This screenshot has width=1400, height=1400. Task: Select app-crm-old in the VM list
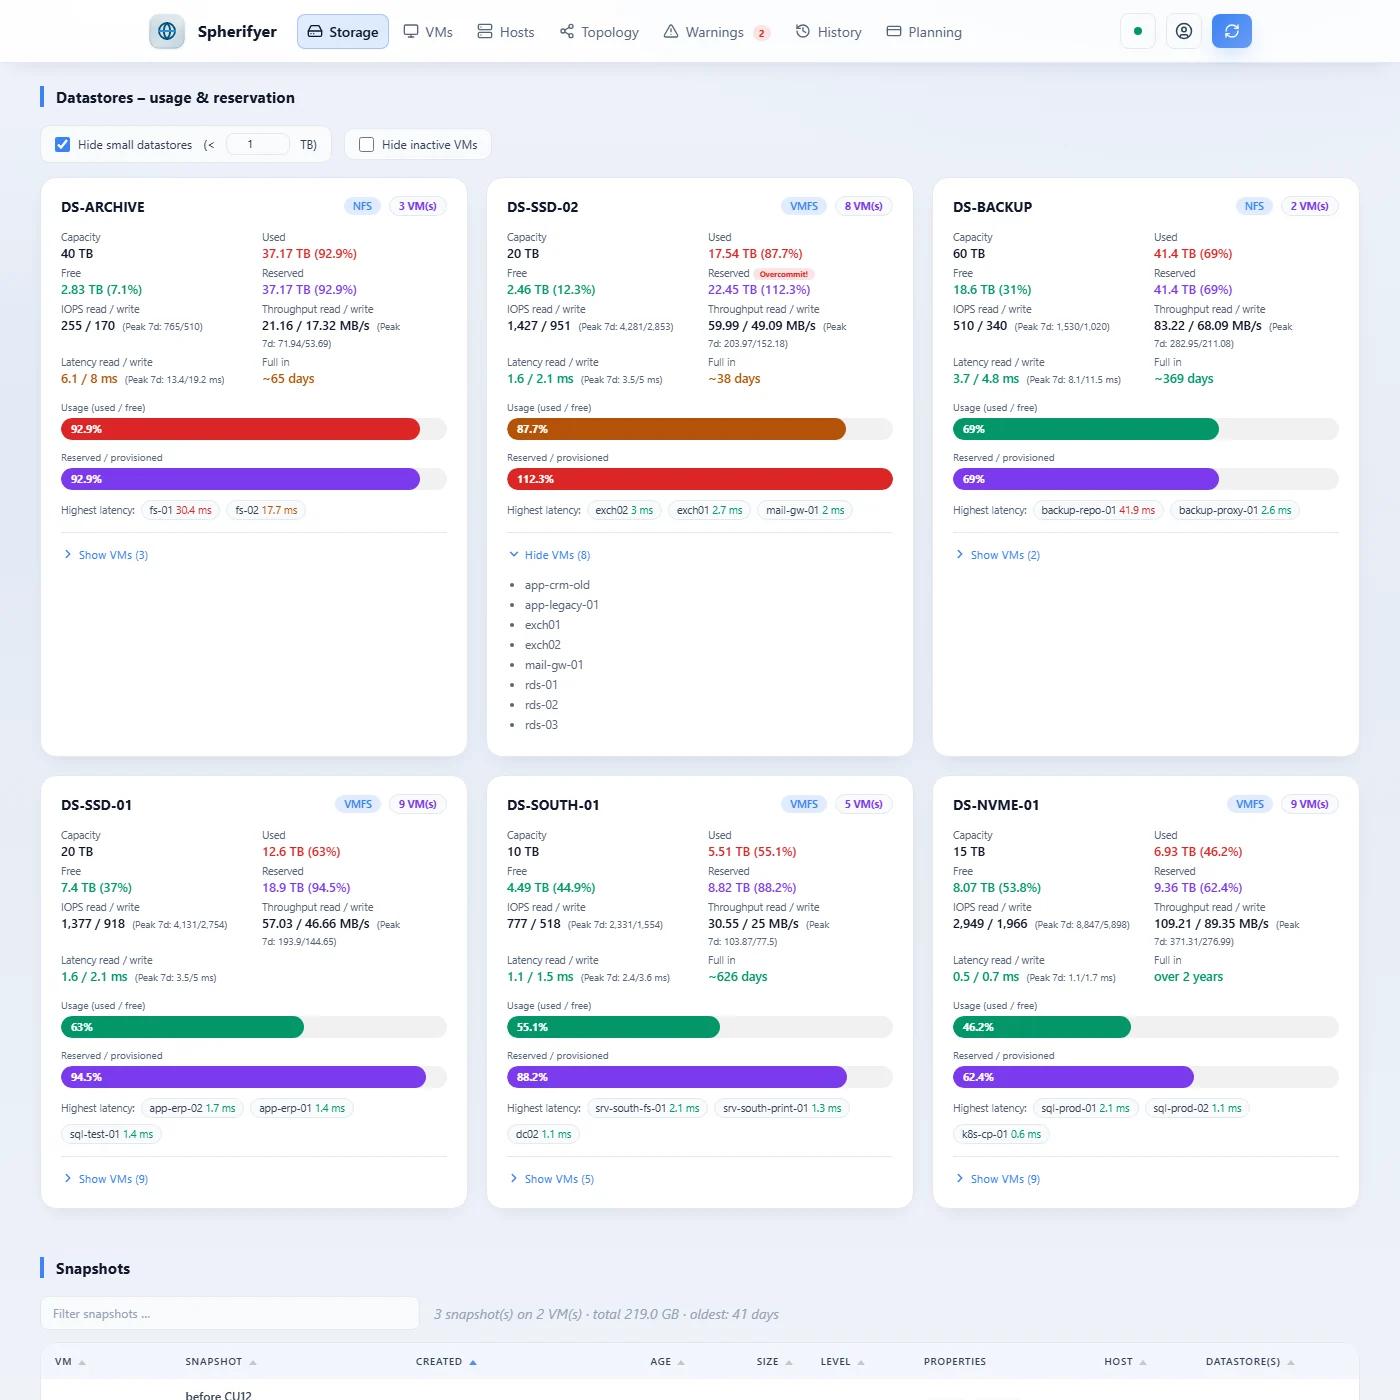point(557,585)
